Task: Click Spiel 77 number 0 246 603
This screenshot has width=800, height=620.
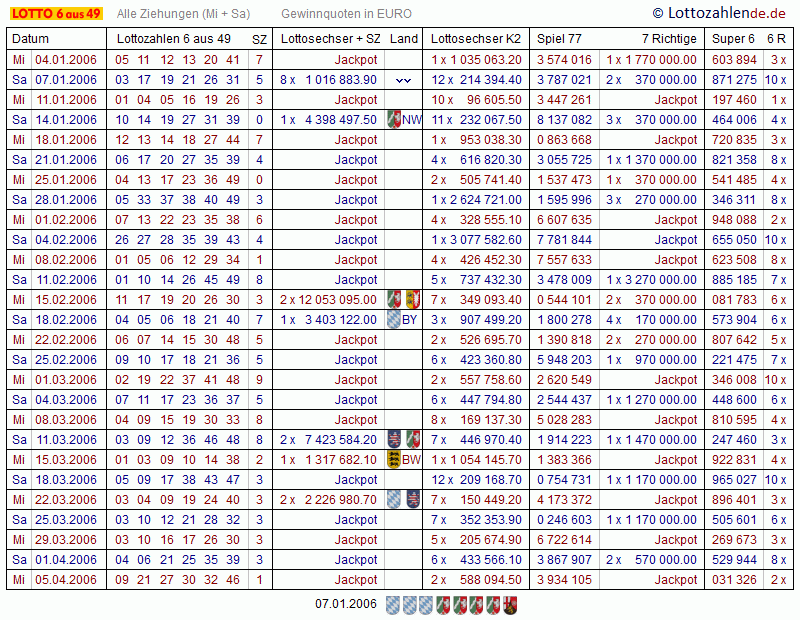Action: (x=564, y=519)
